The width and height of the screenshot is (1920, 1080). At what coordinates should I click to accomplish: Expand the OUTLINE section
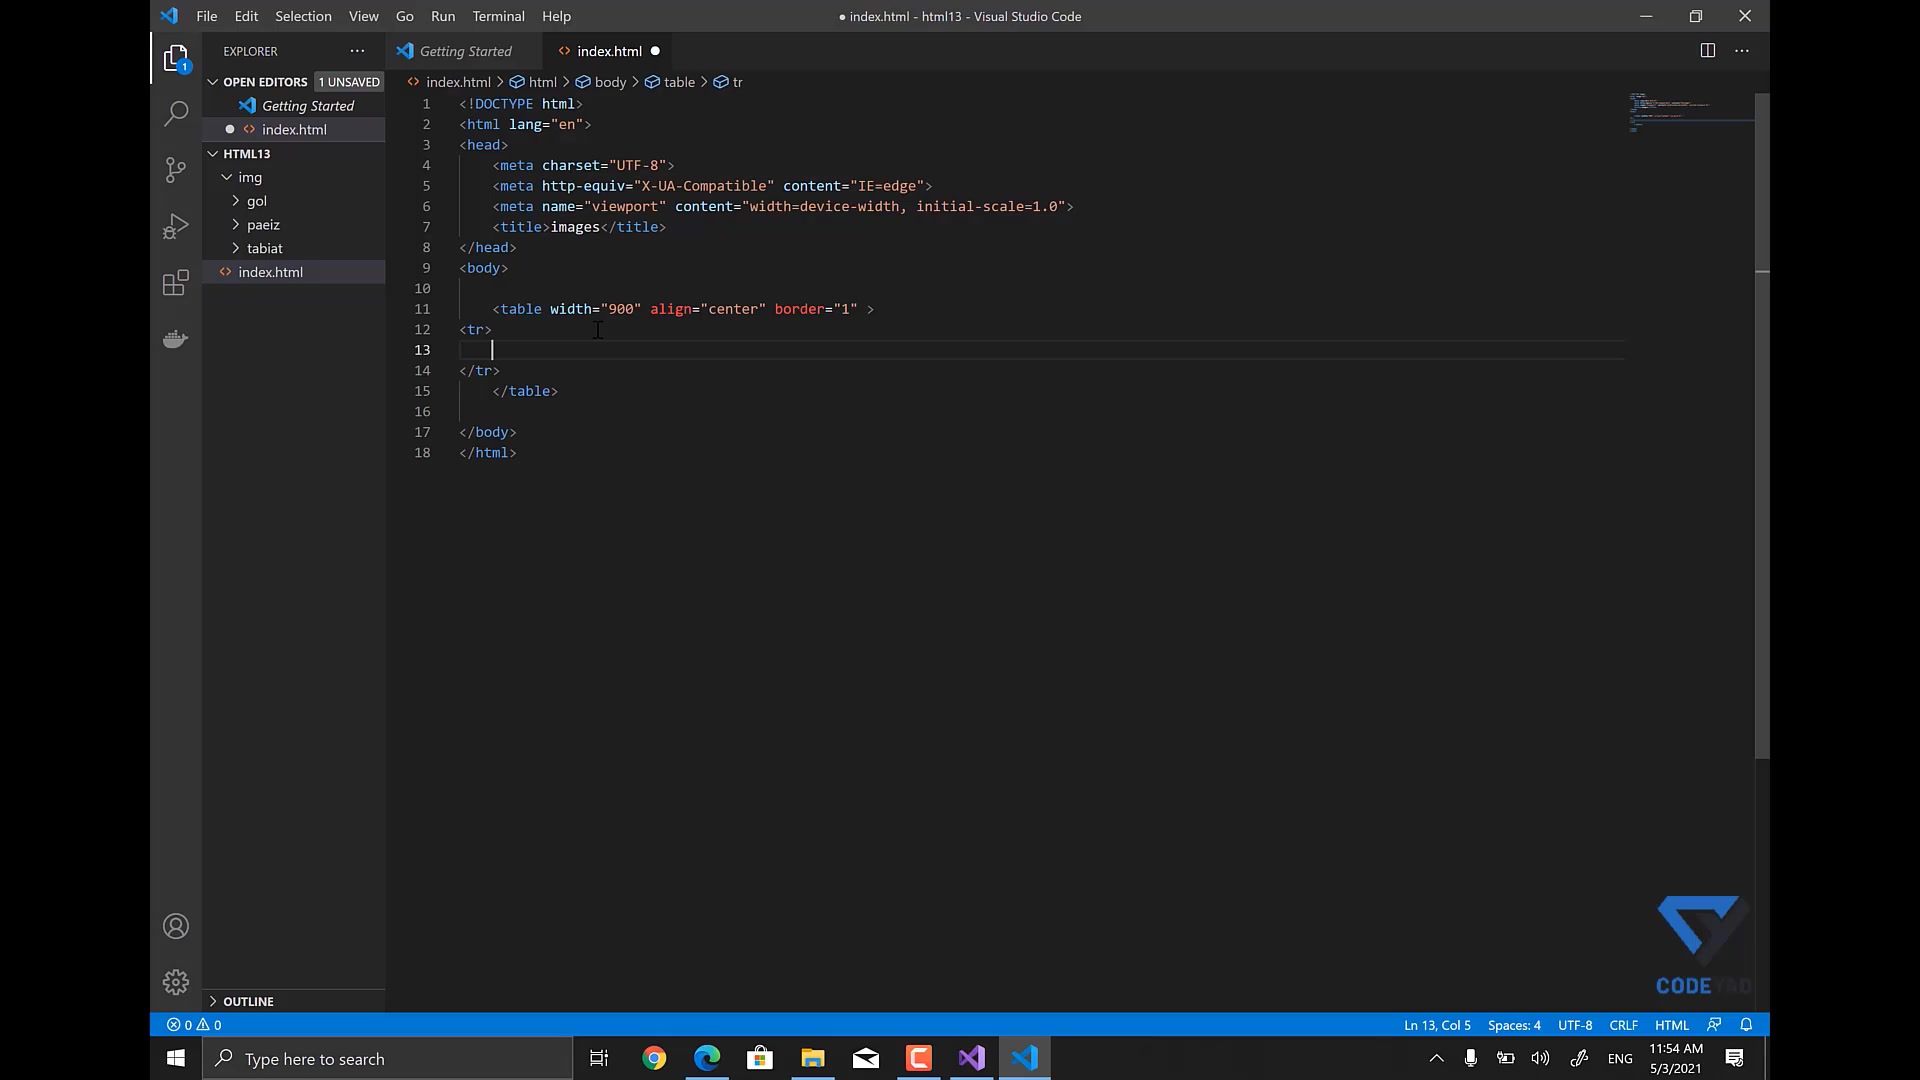click(x=248, y=1001)
